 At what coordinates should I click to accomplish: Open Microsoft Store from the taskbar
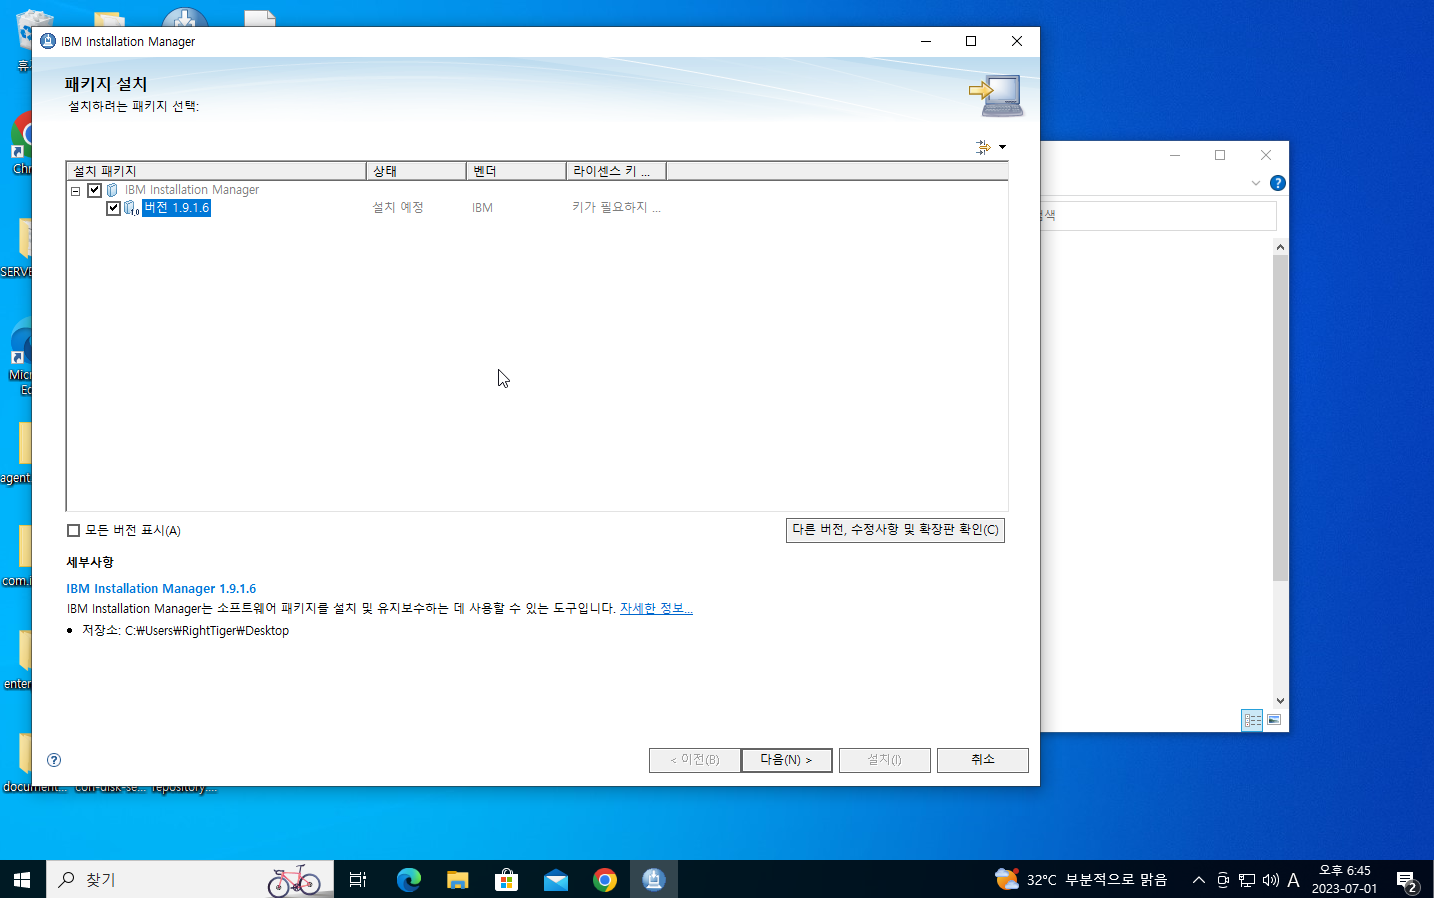click(506, 880)
